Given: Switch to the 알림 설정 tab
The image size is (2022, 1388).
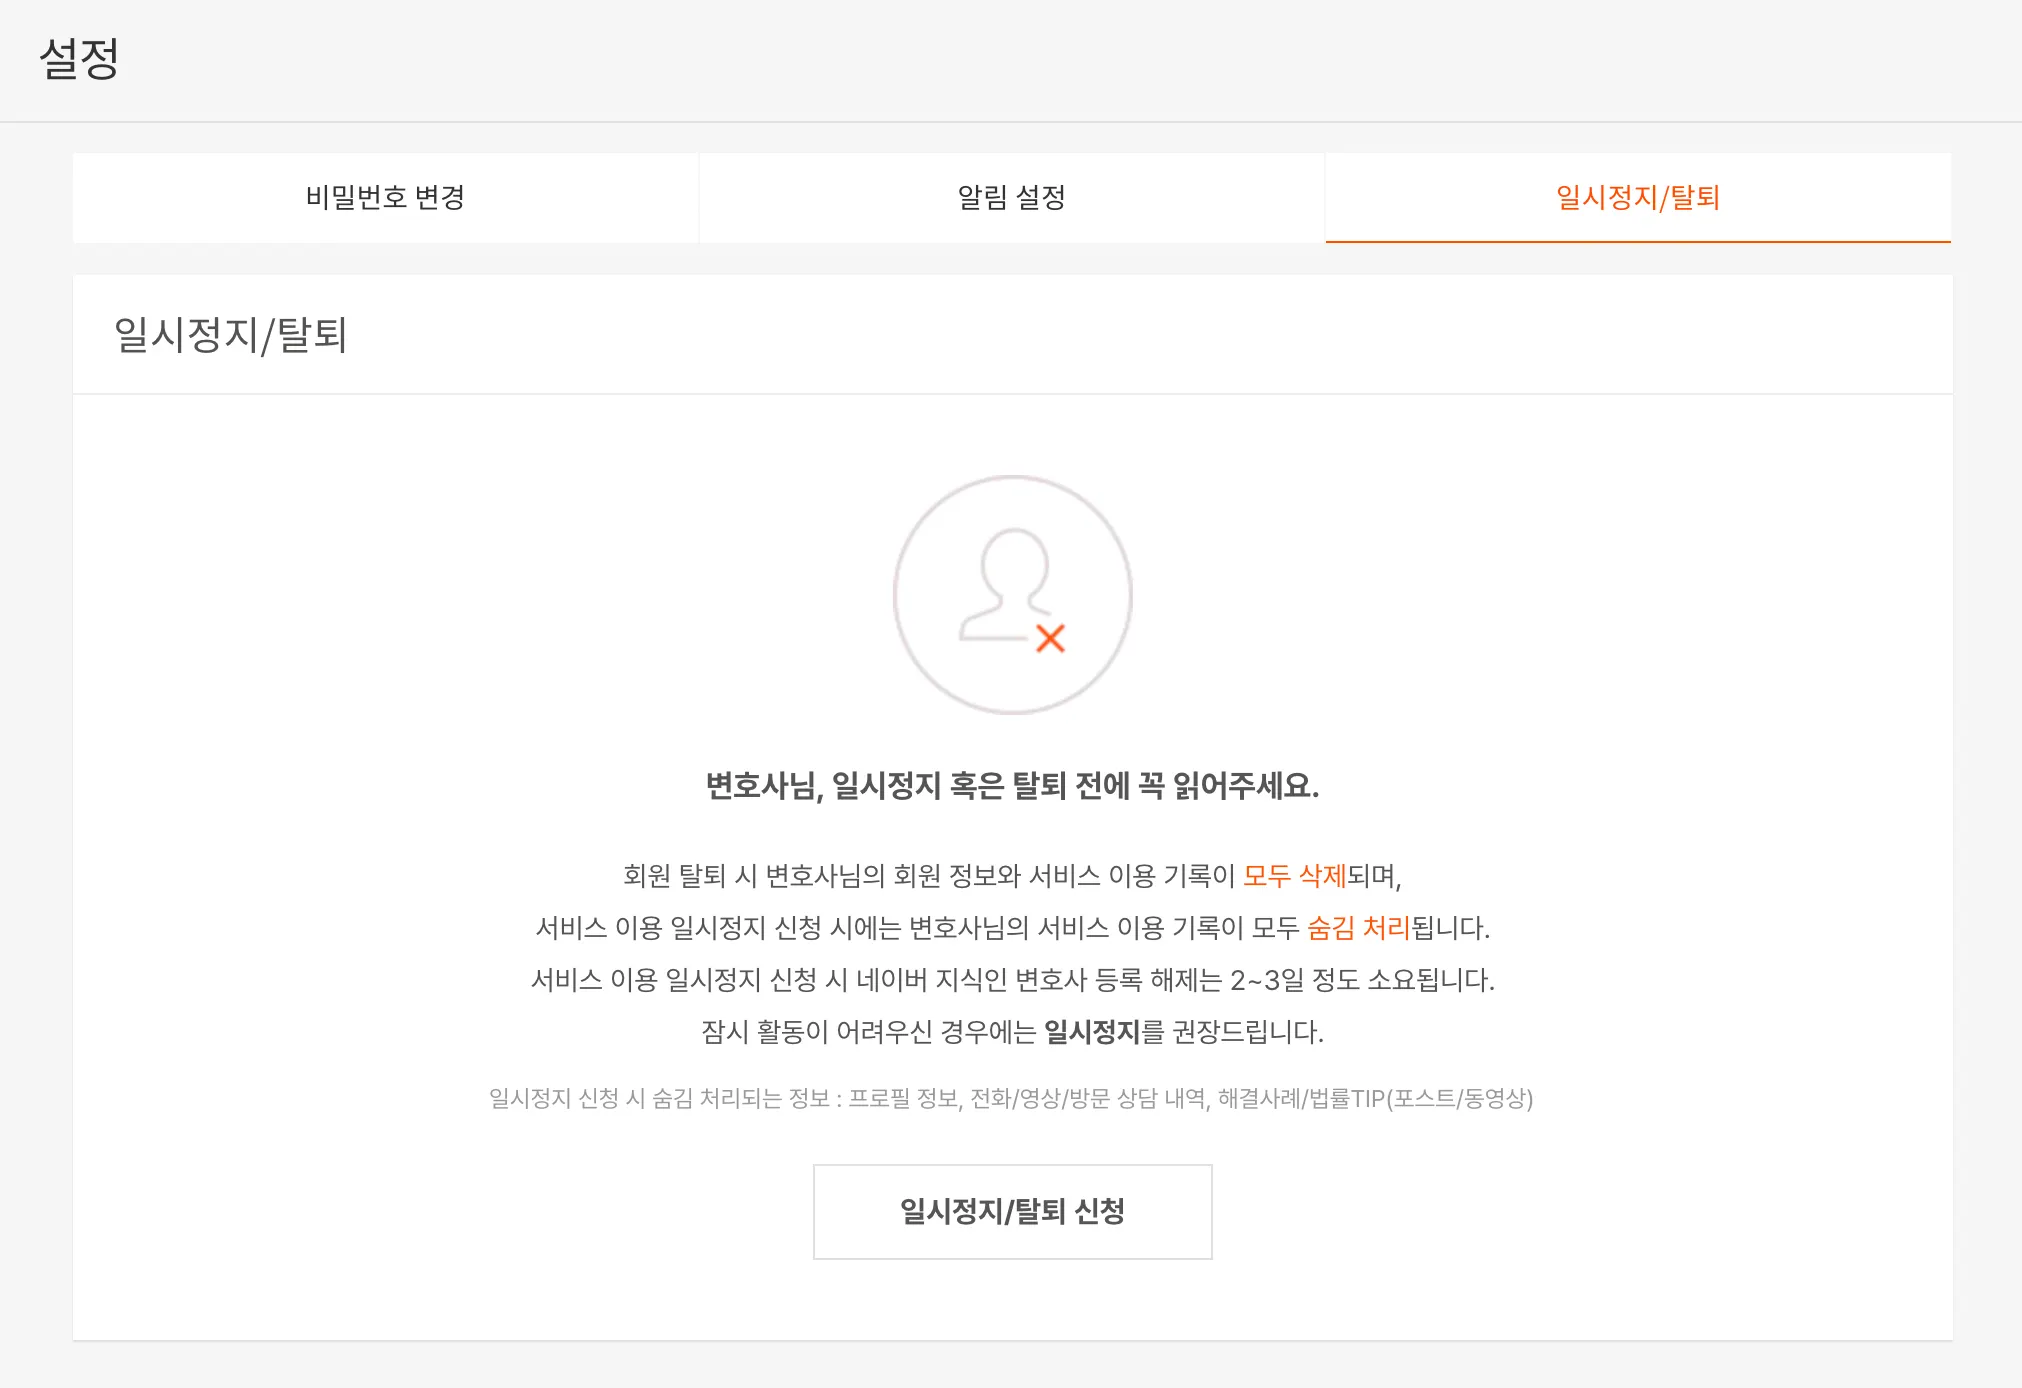Looking at the screenshot, I should pyautogui.click(x=1011, y=197).
